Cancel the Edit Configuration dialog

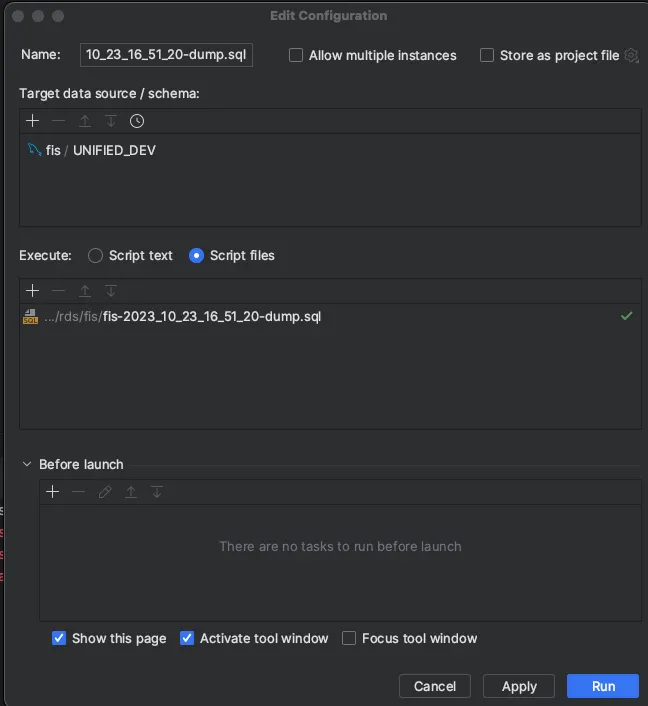click(x=435, y=686)
